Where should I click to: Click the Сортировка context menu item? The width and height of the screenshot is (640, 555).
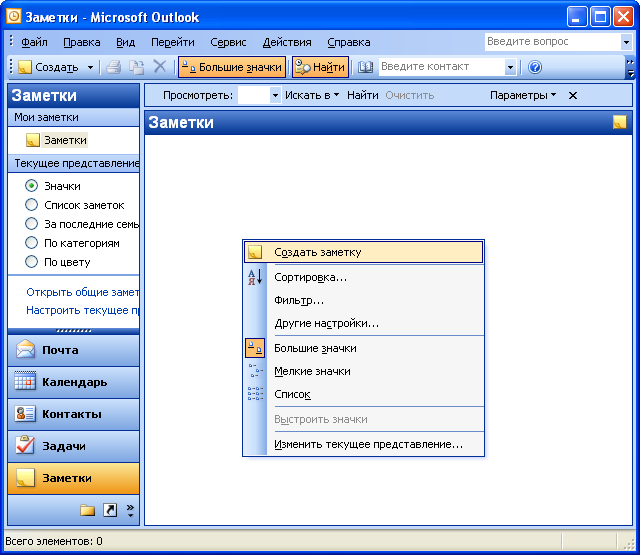pyautogui.click(x=364, y=278)
